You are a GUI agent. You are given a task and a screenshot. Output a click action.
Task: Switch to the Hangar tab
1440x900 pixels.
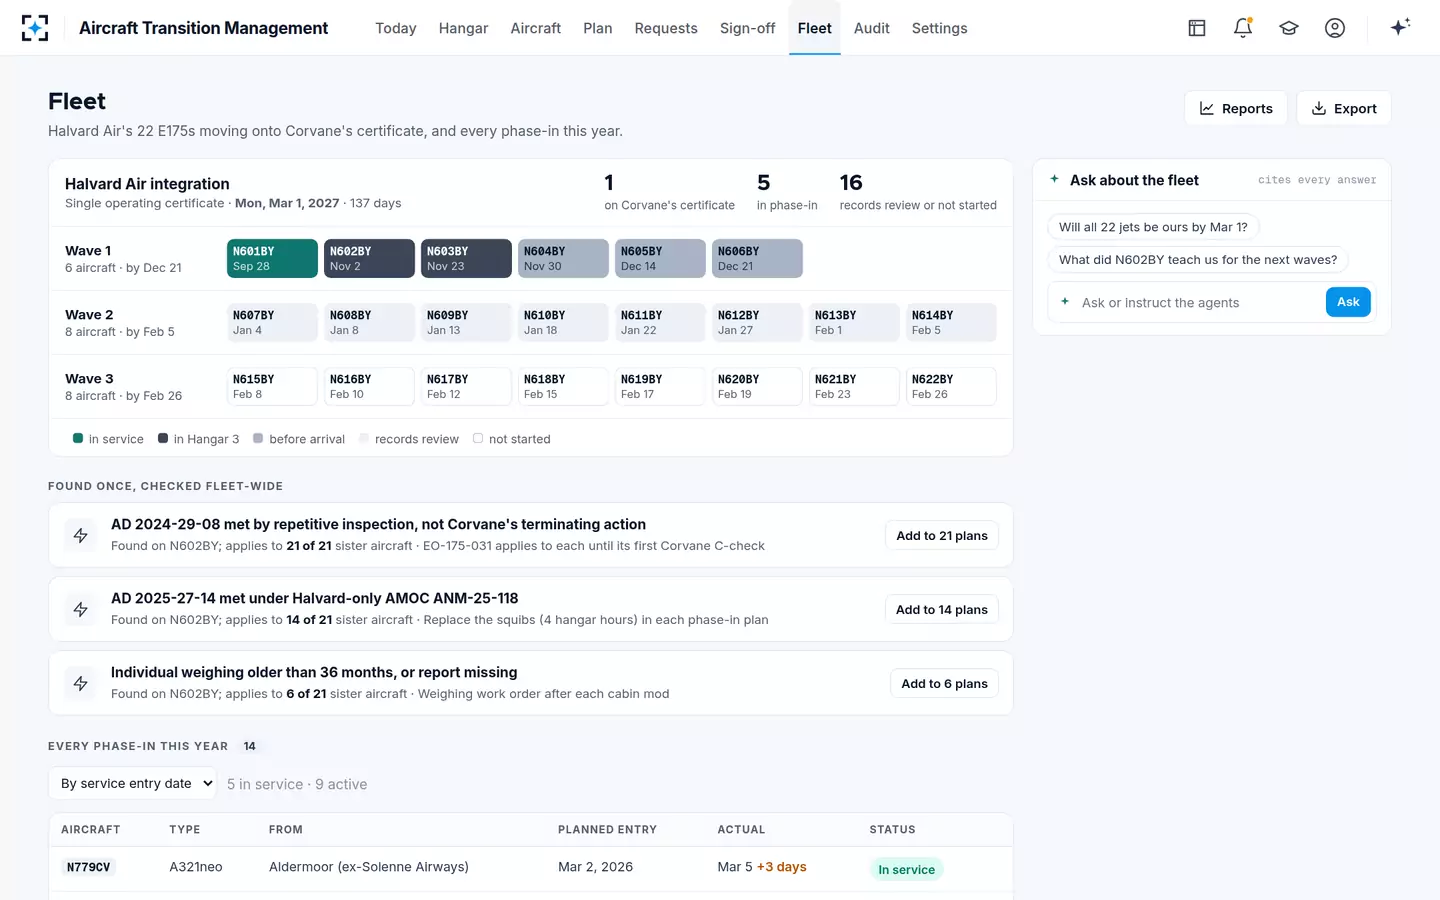click(x=463, y=28)
